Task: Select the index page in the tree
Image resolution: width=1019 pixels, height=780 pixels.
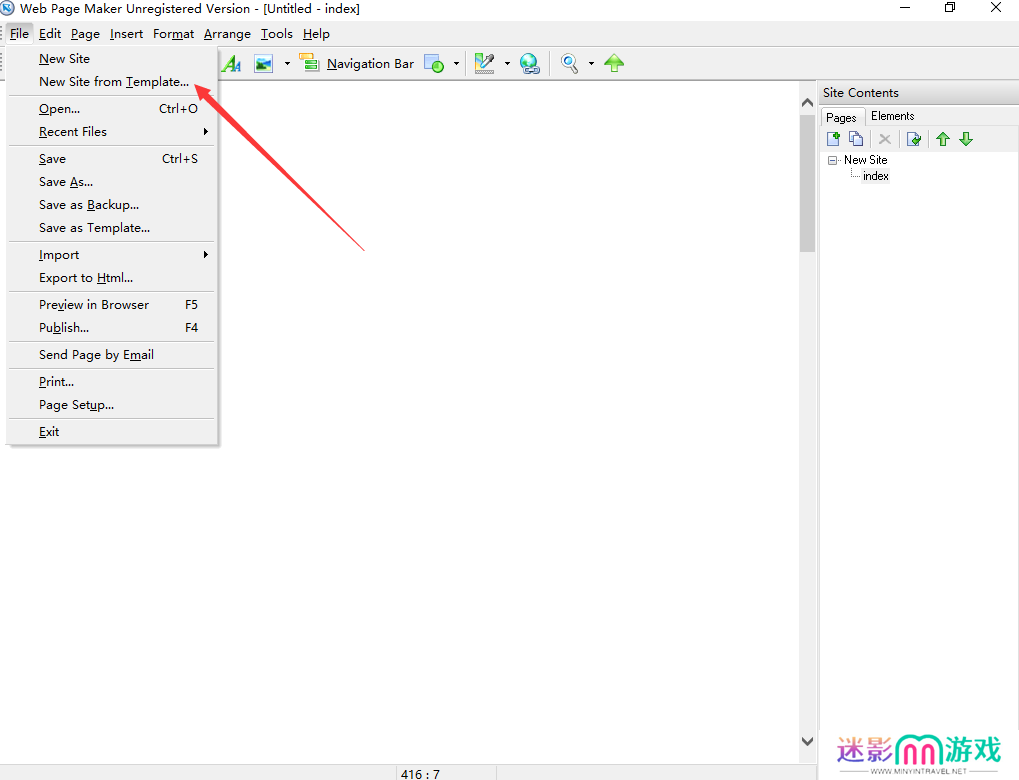Action: [x=875, y=176]
